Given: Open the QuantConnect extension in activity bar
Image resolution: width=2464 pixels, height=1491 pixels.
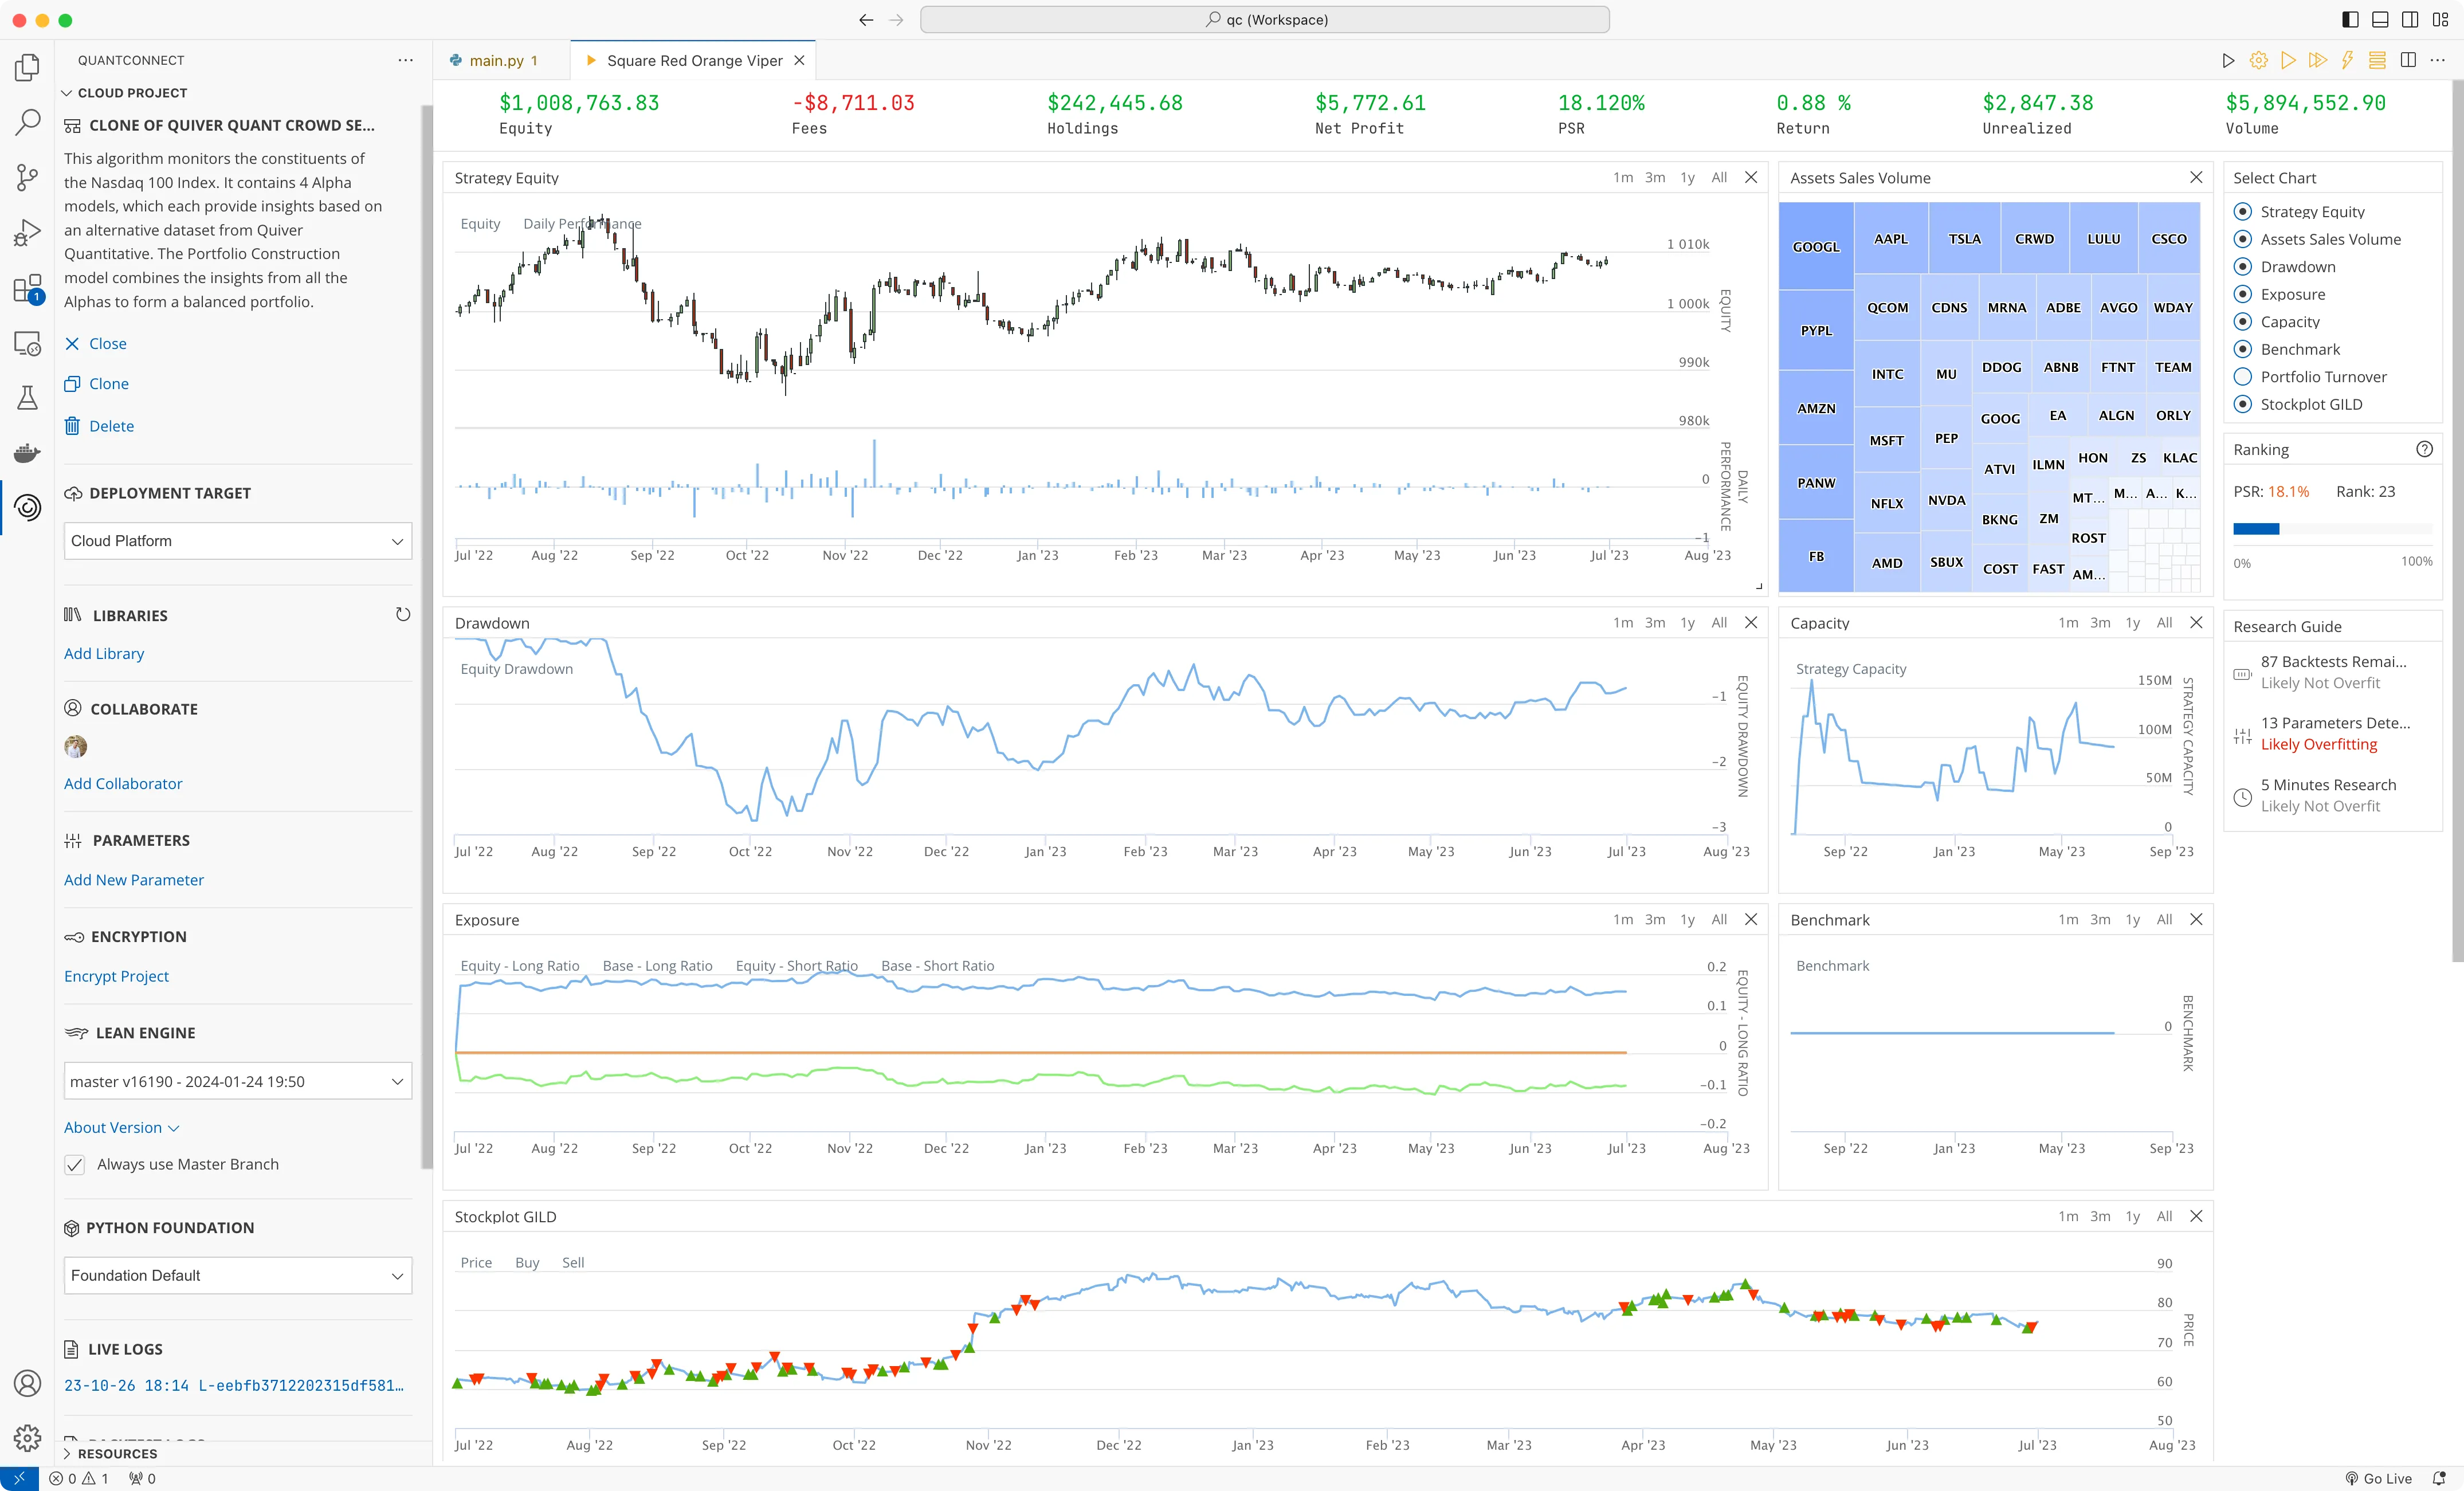Looking at the screenshot, I should [x=27, y=507].
